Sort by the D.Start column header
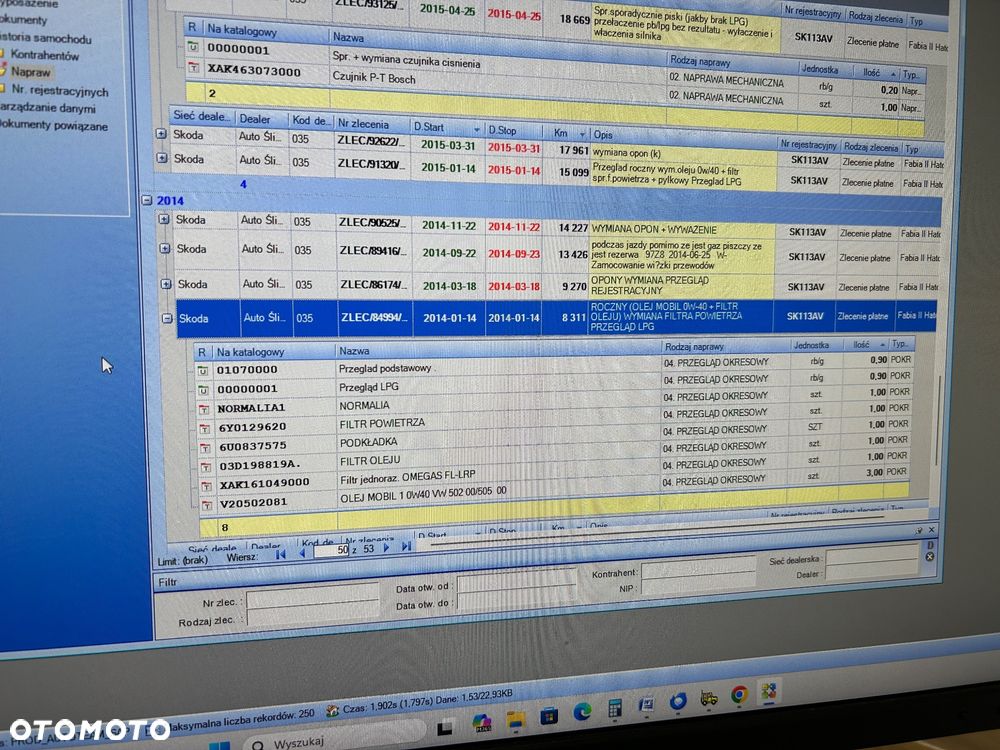The image size is (1000, 750). (446, 128)
